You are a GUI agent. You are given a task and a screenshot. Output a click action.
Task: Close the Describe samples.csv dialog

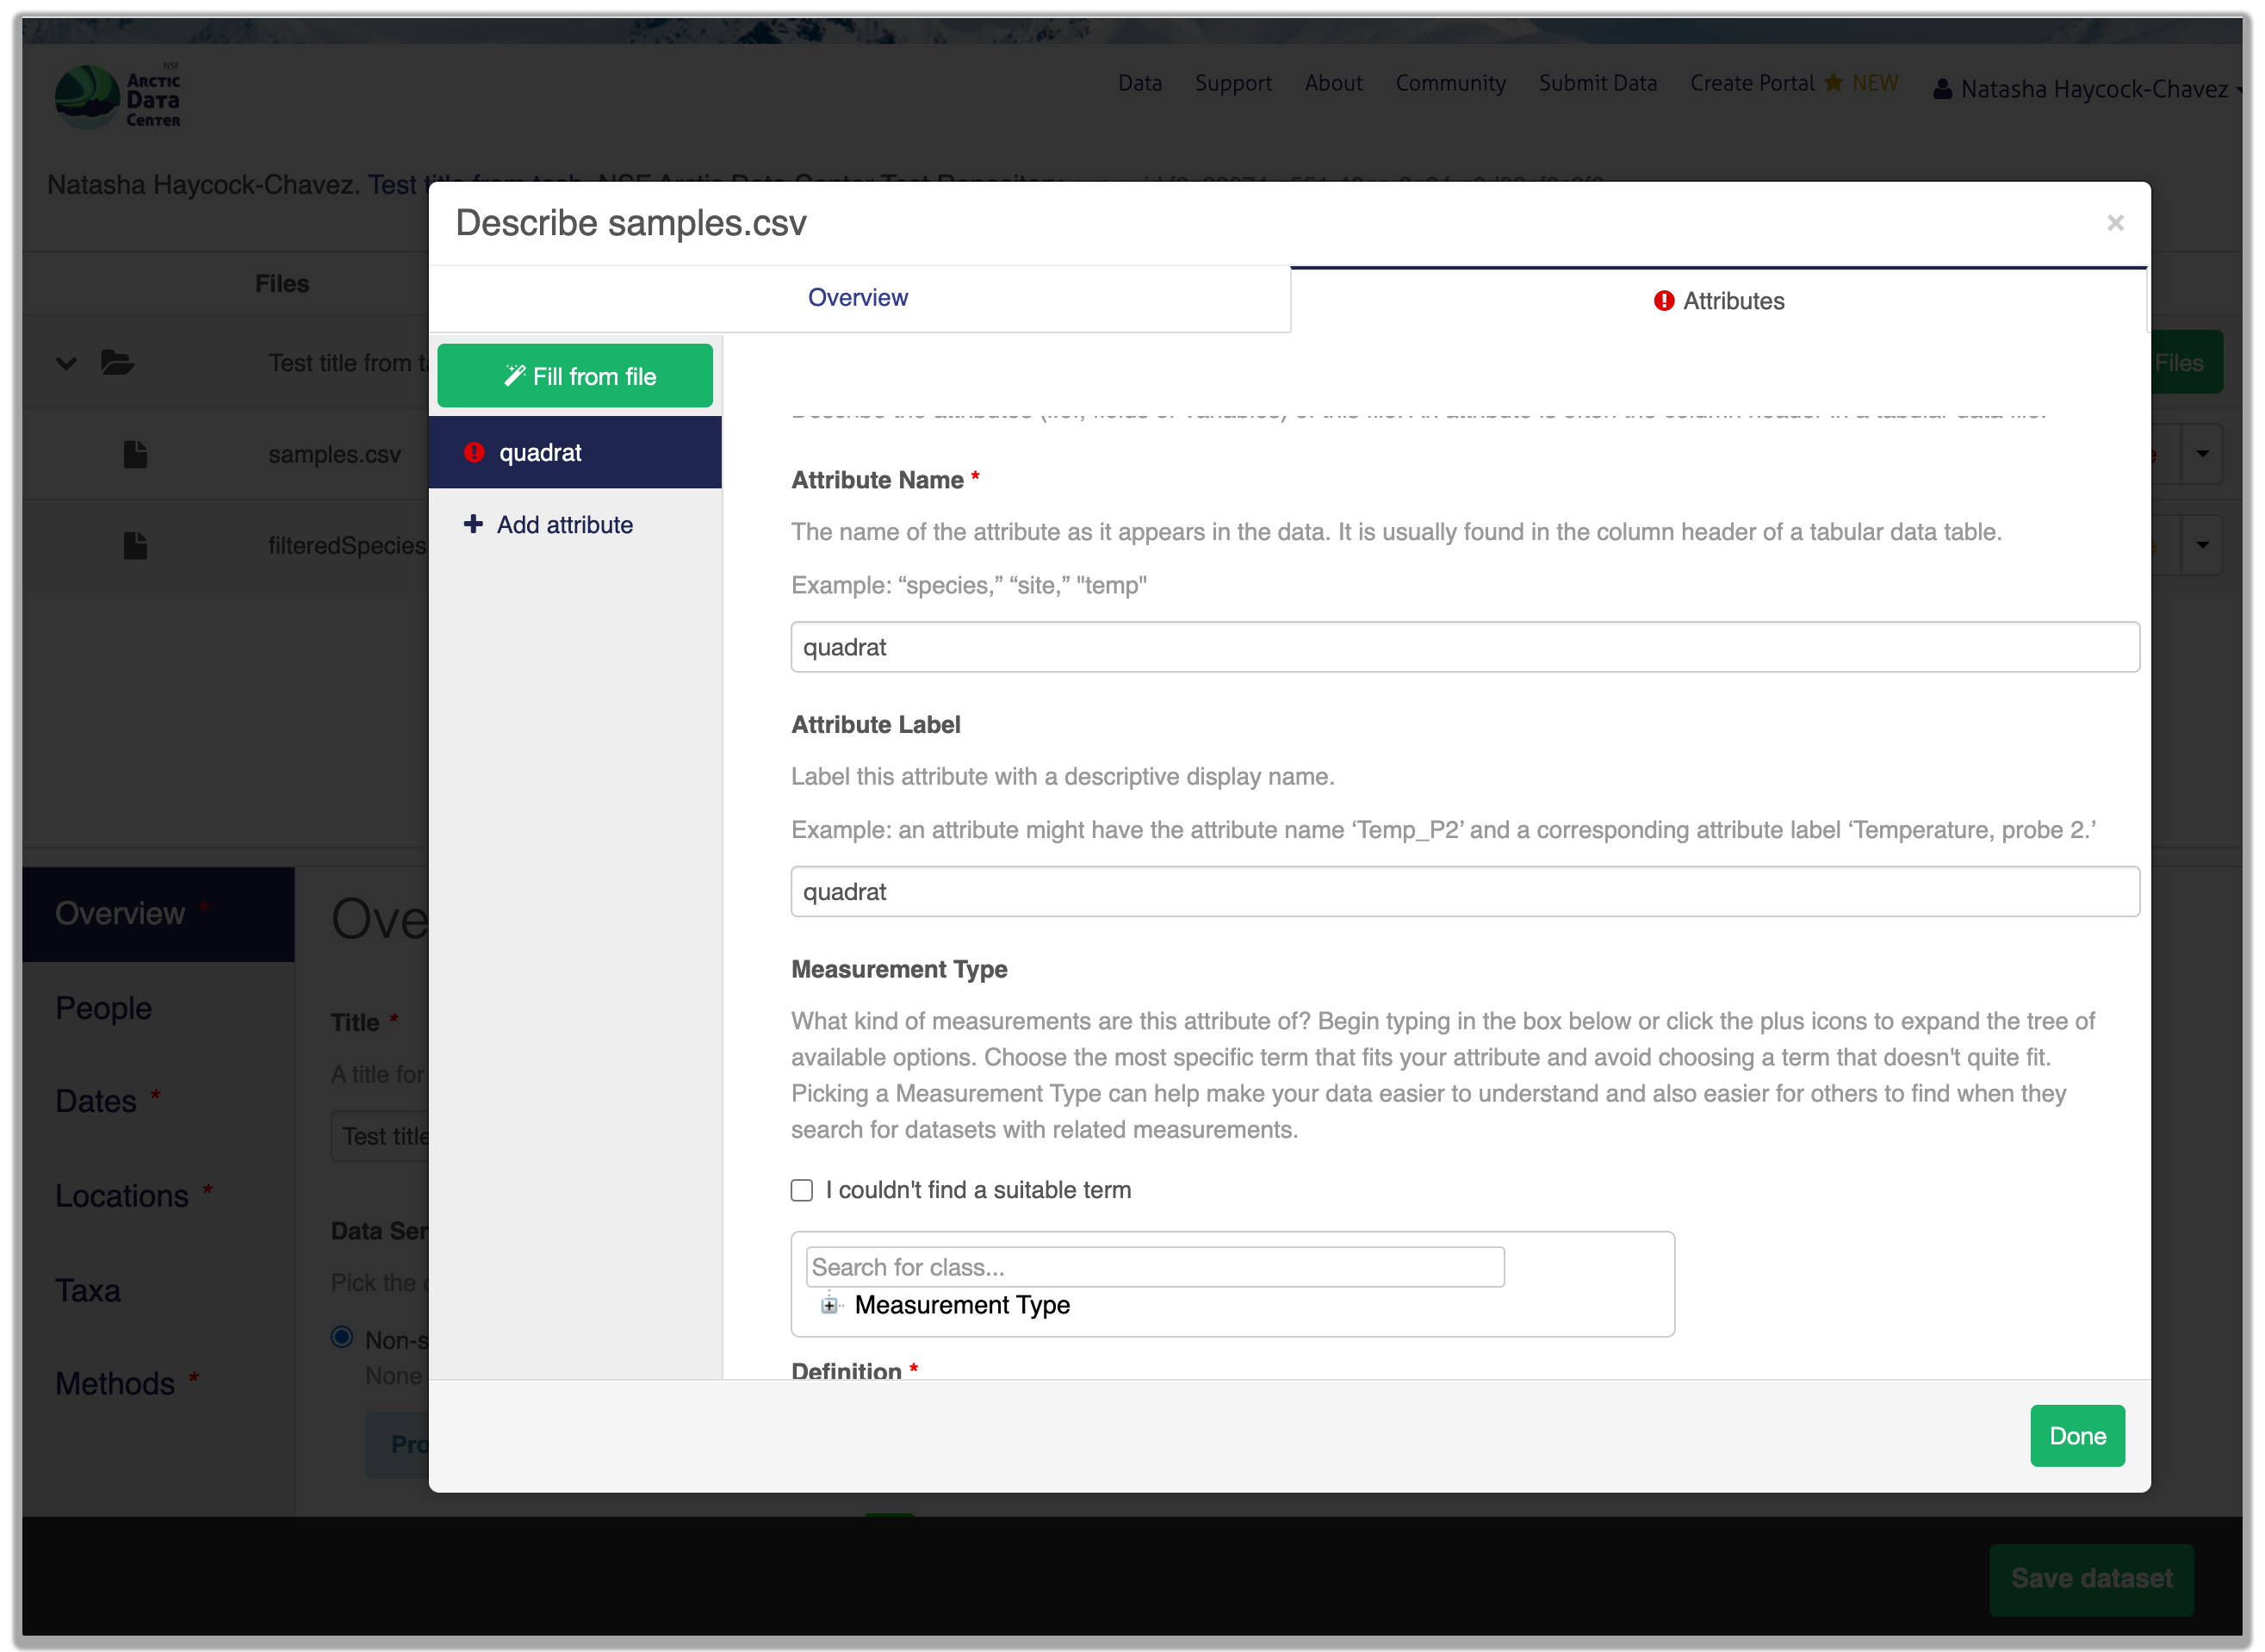tap(2114, 223)
